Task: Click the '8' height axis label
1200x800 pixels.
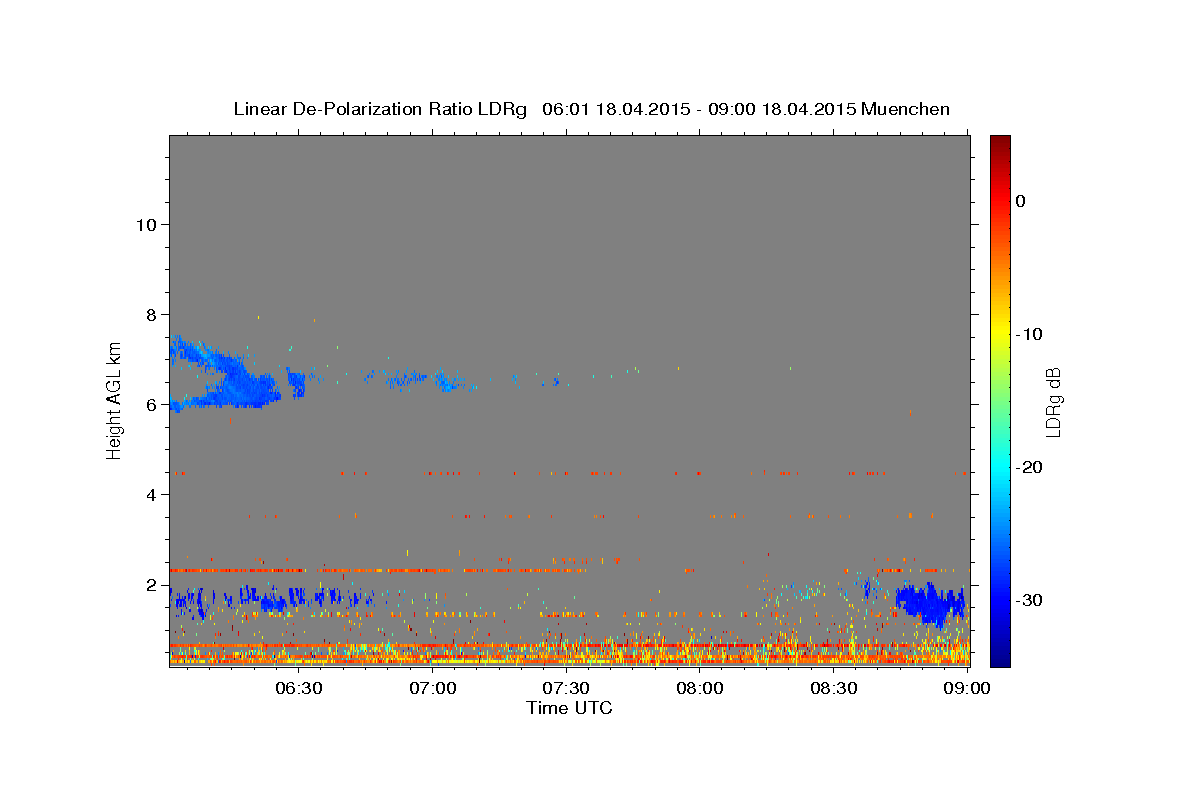Action: click(151, 314)
